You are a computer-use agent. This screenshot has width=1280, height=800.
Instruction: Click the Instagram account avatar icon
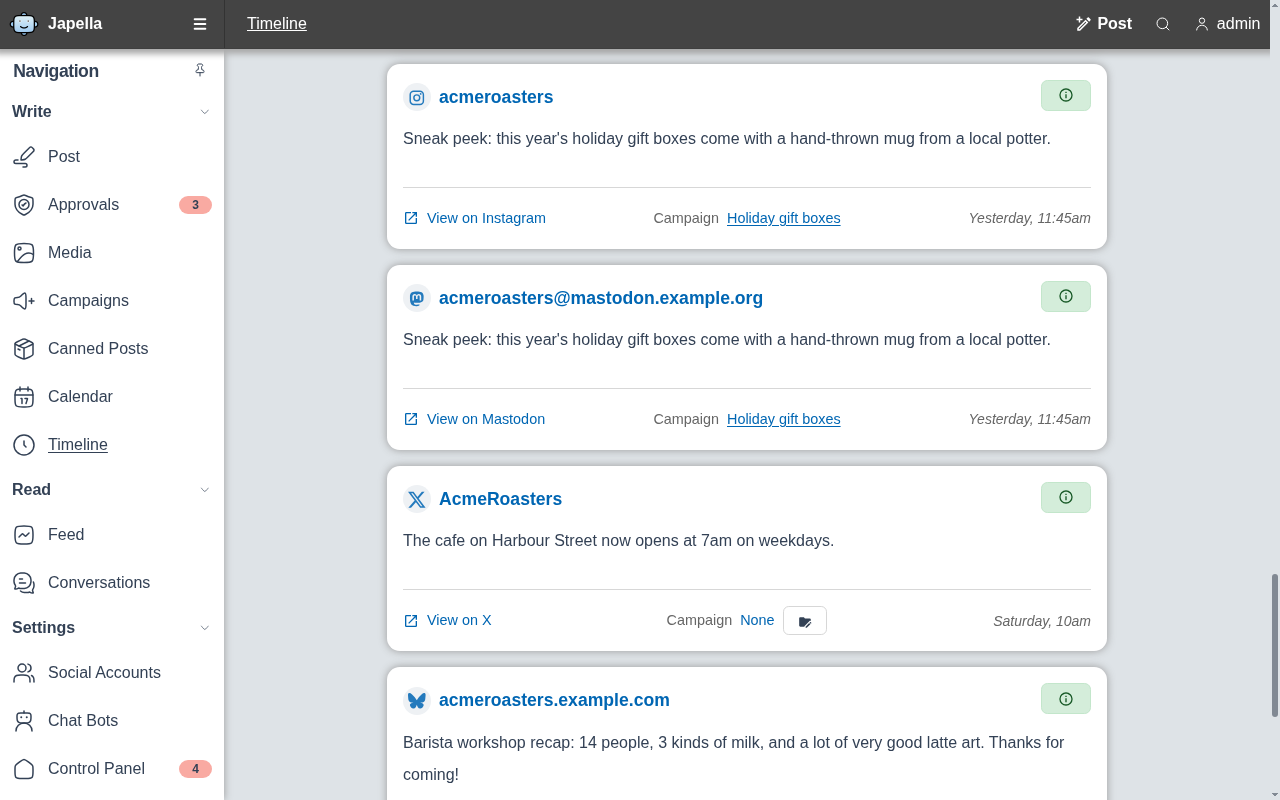[x=417, y=97]
